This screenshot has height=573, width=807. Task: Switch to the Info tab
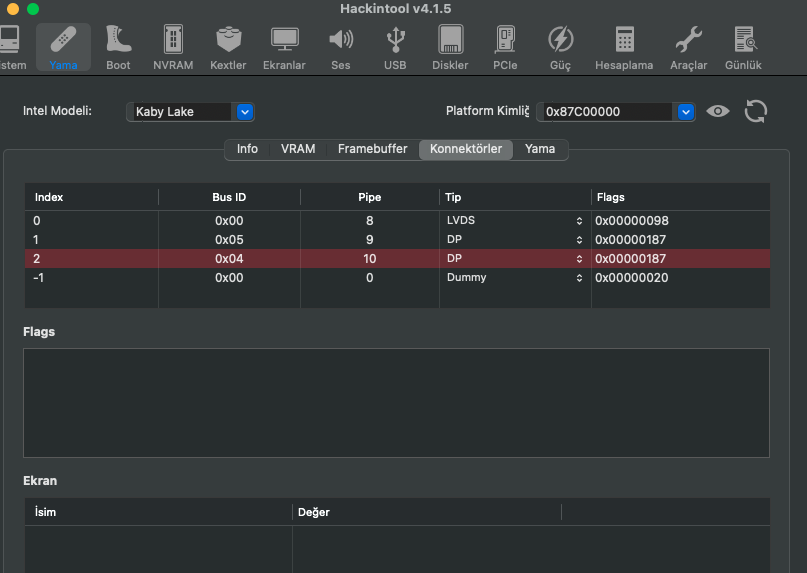247,149
